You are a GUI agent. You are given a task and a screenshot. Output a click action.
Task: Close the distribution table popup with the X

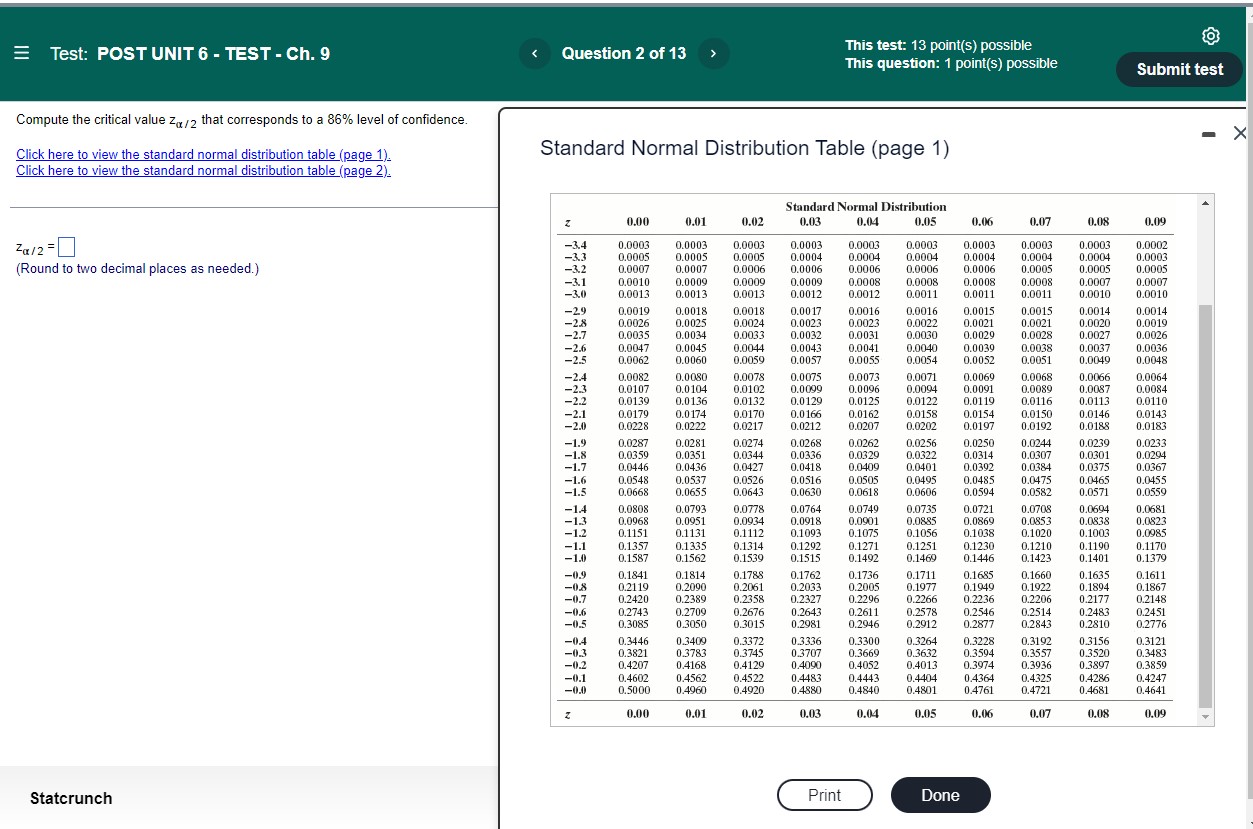coord(1240,132)
